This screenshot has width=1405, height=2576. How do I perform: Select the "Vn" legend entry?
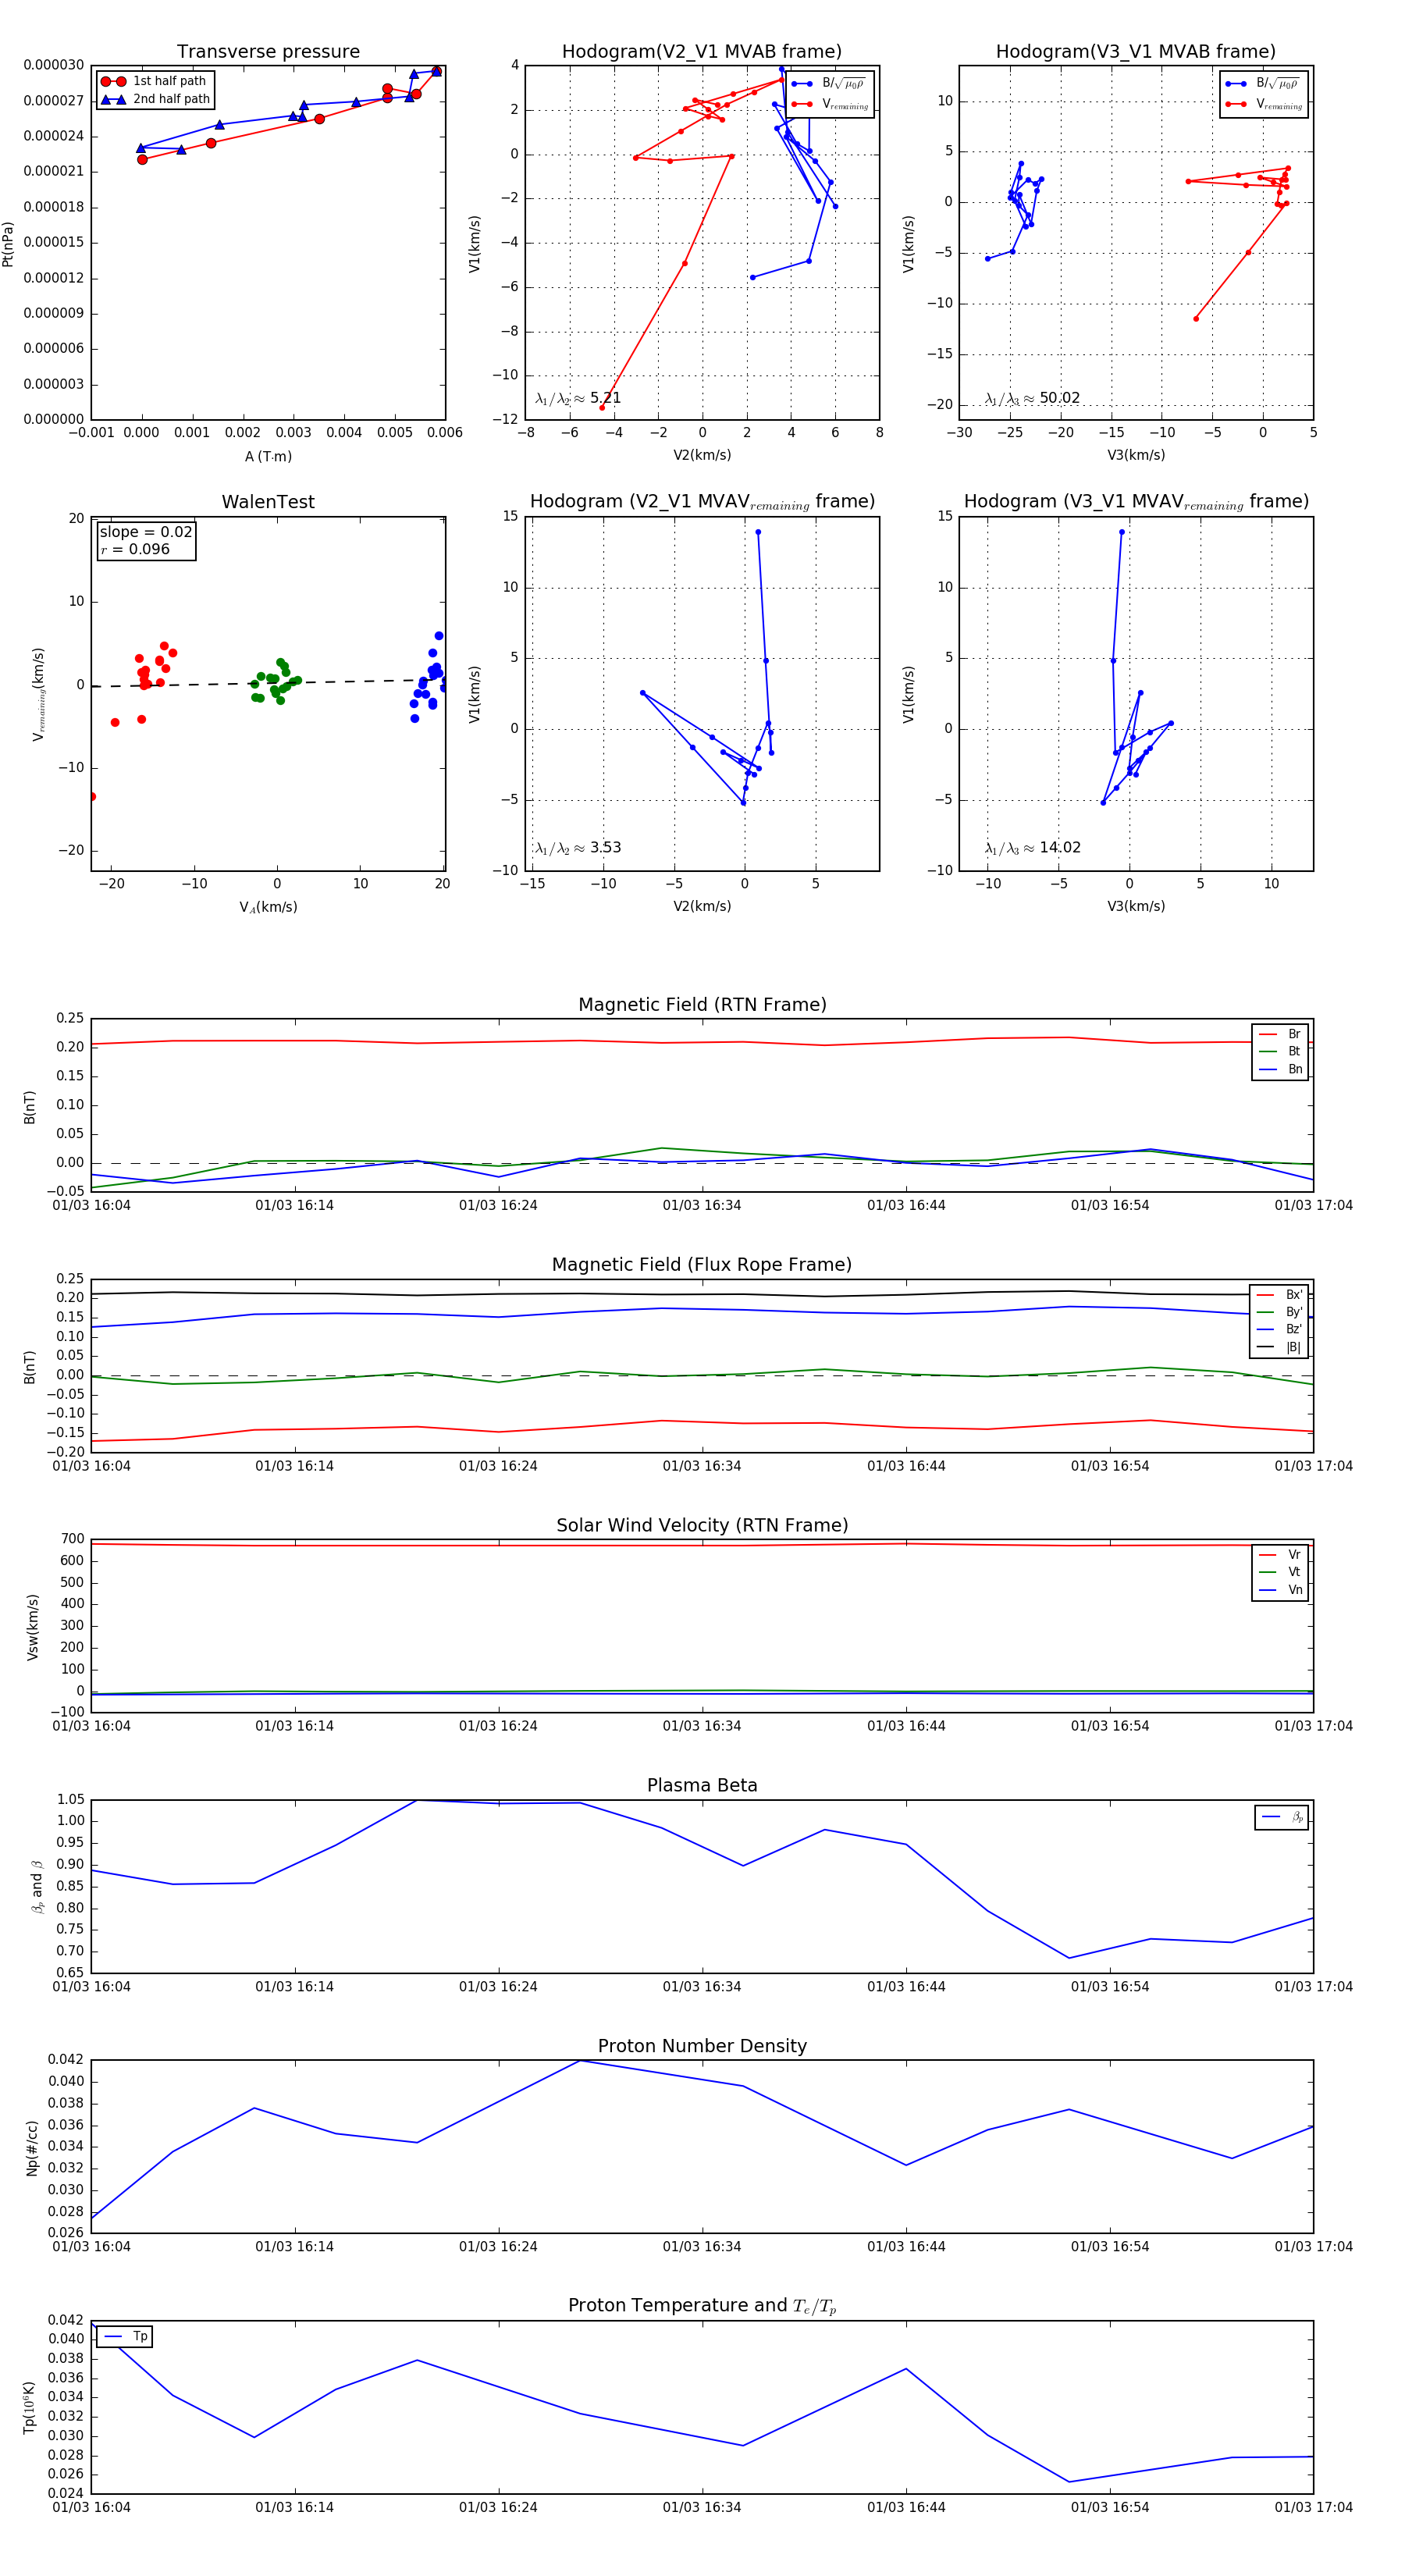tap(1280, 1590)
